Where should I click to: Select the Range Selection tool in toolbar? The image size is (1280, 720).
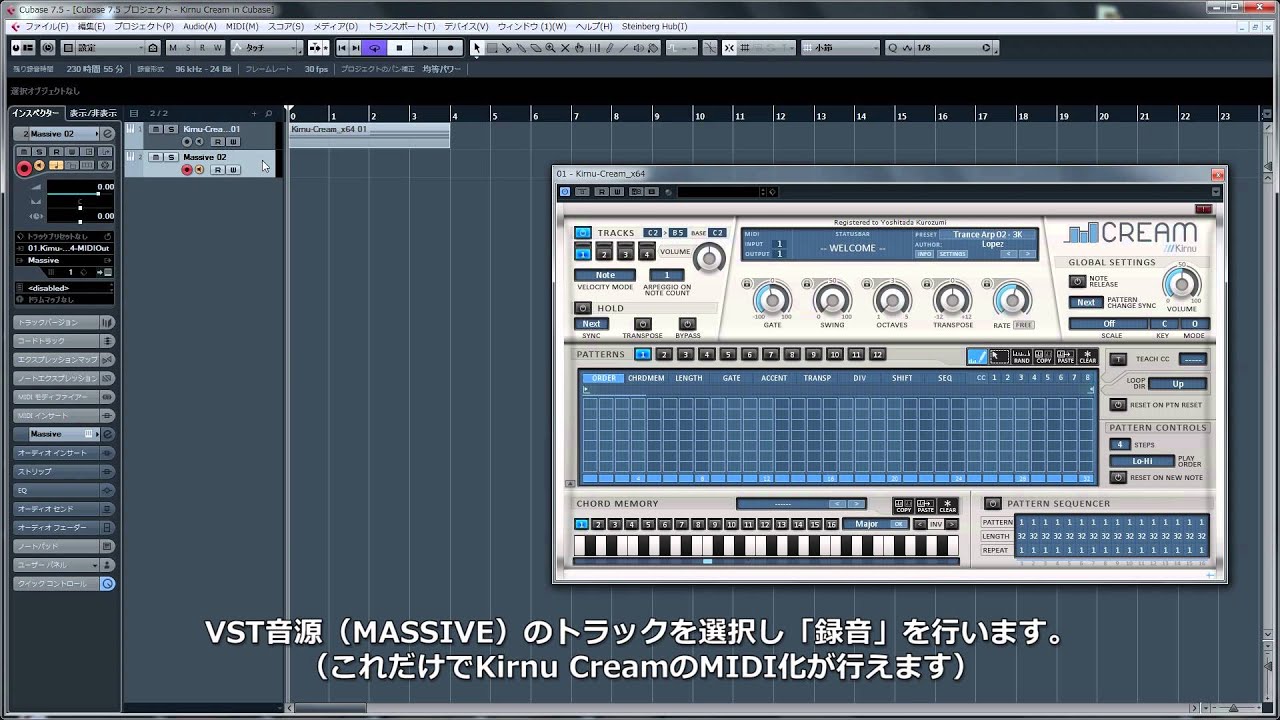point(491,48)
